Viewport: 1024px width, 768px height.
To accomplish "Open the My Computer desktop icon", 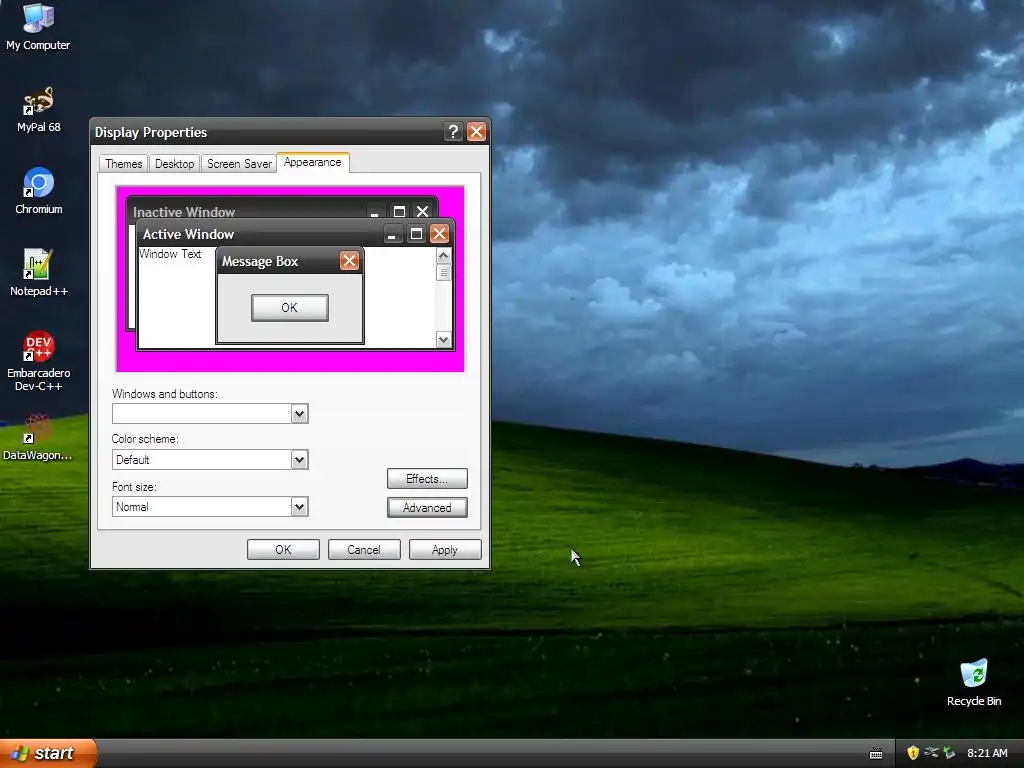I will pos(38,26).
